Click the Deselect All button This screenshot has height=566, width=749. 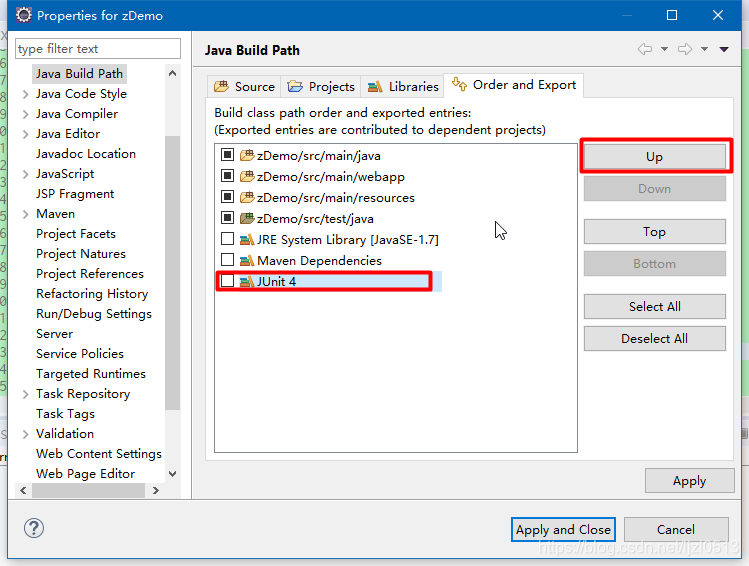click(654, 339)
